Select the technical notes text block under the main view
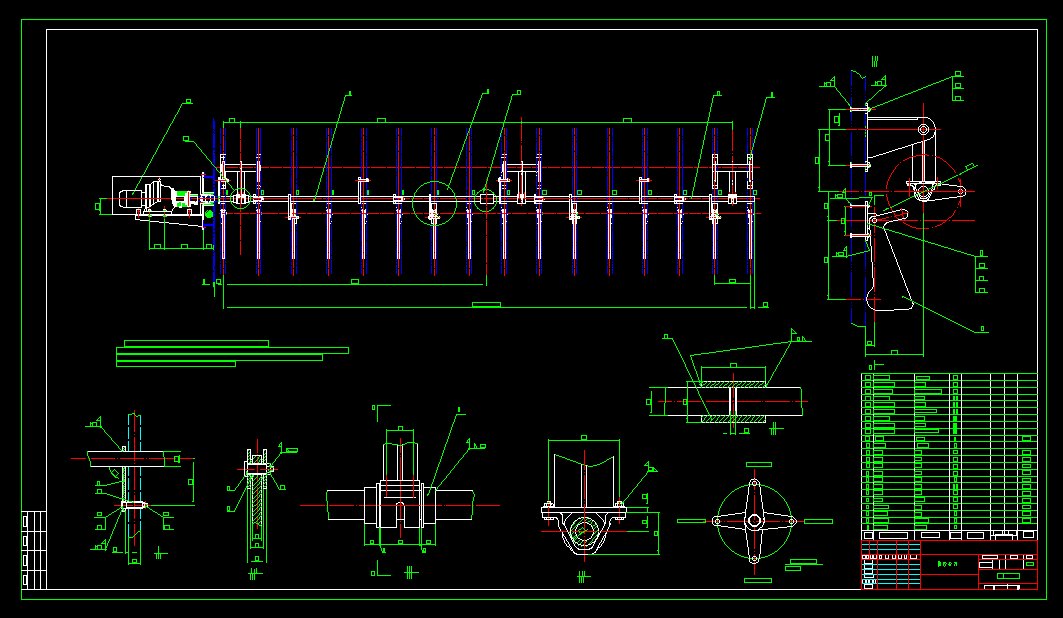The image size is (1063, 618). (232, 354)
